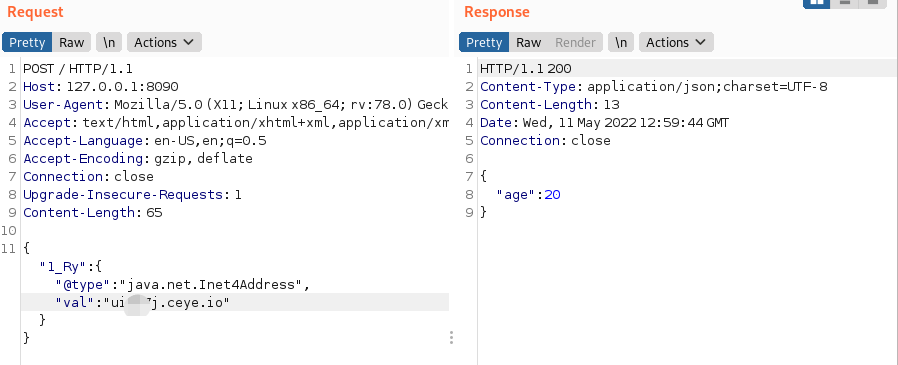Image resolution: width=898 pixels, height=365 pixels.
Task: Click the 'HTTP/1.1 200' status line
Action: pos(525,69)
